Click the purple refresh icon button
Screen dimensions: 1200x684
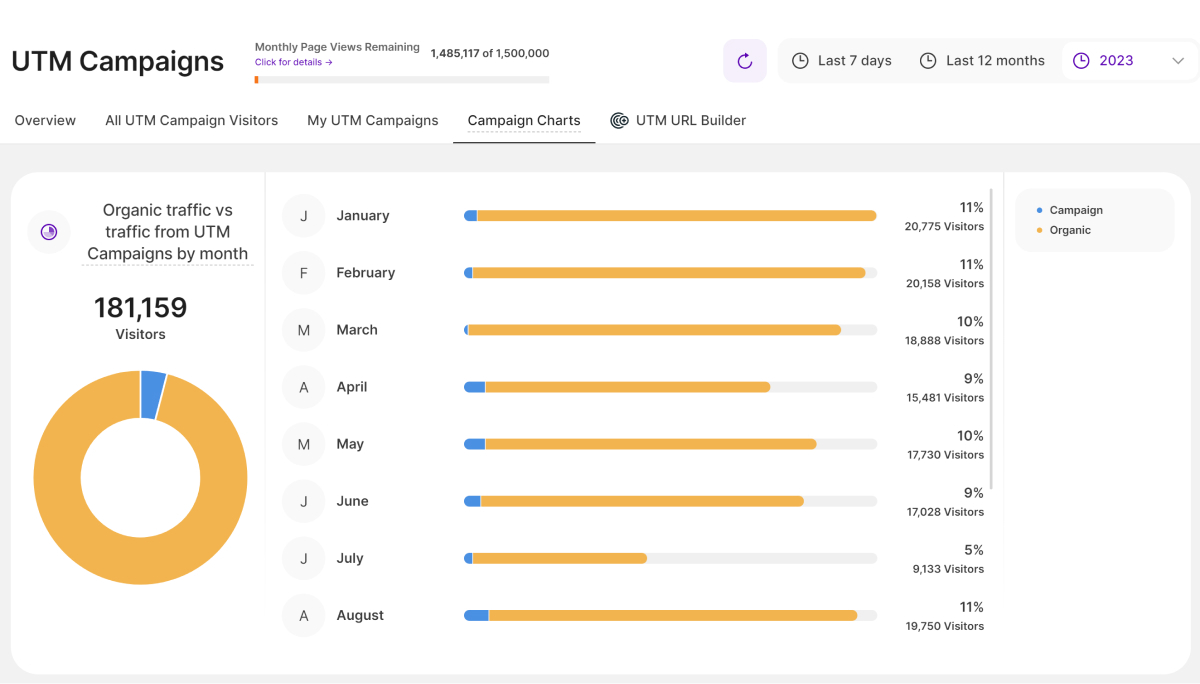(x=744, y=61)
